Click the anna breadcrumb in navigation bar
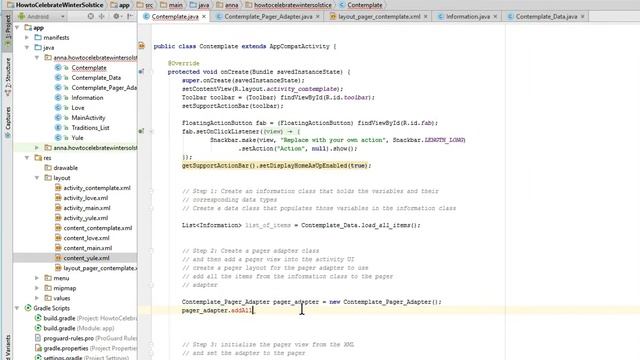640x360 pixels. click(227, 5)
